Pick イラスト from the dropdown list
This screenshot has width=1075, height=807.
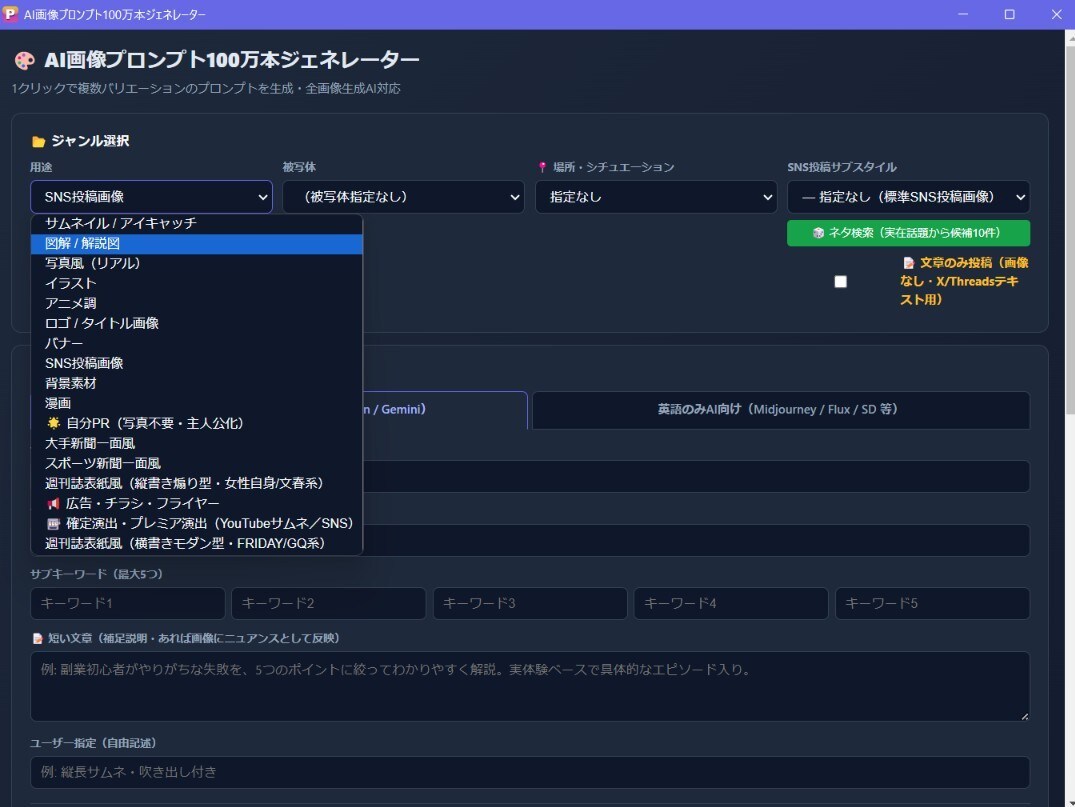pos(197,283)
